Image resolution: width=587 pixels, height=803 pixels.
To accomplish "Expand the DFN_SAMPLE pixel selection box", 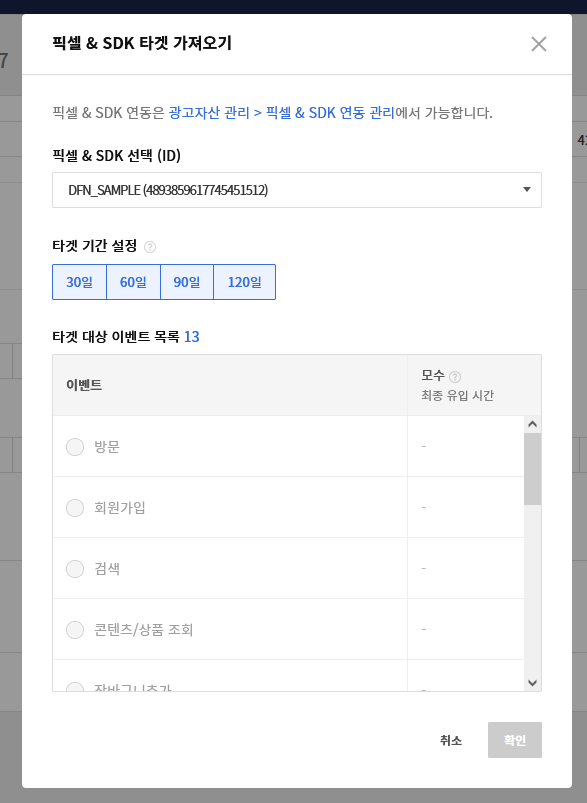I will pyautogui.click(x=297, y=190).
